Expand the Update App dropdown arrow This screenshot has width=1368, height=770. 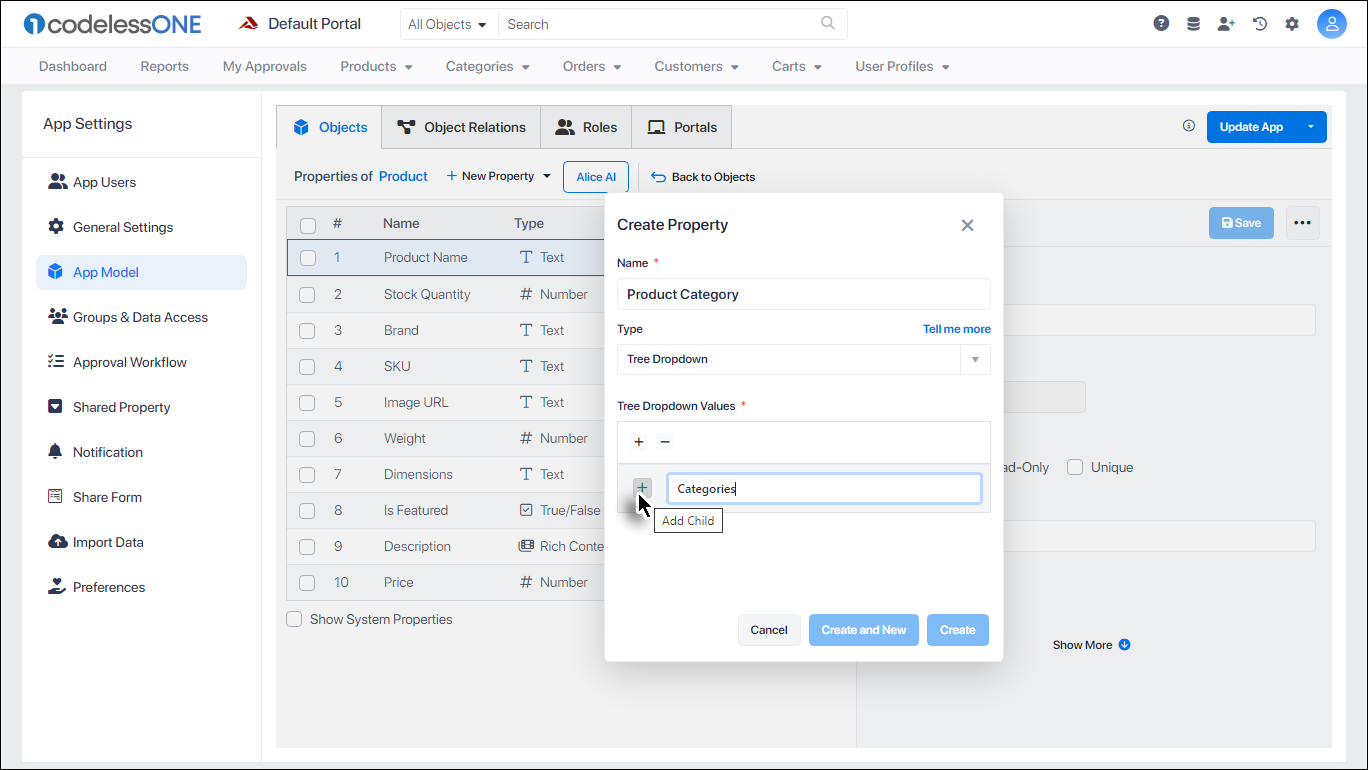point(1311,127)
